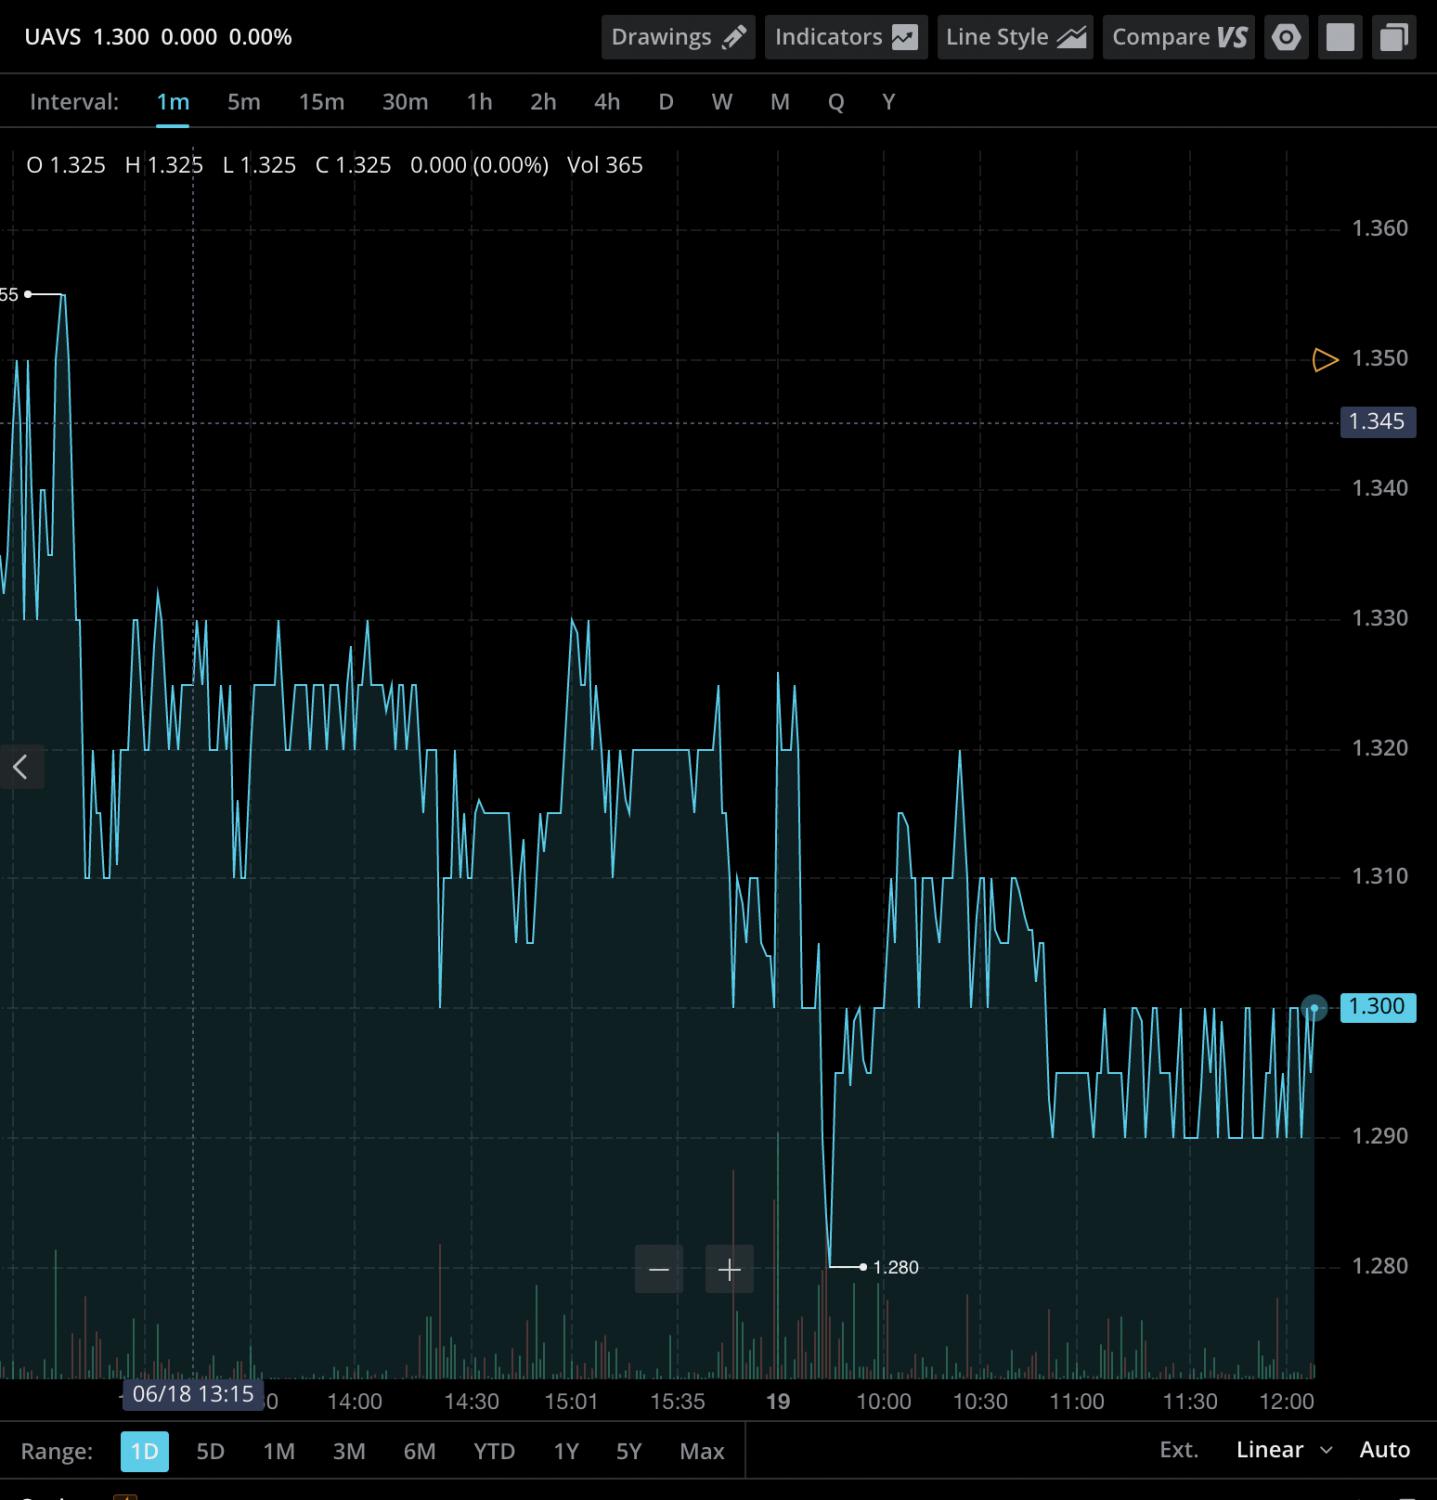Open the Compare VS tool

1179,37
